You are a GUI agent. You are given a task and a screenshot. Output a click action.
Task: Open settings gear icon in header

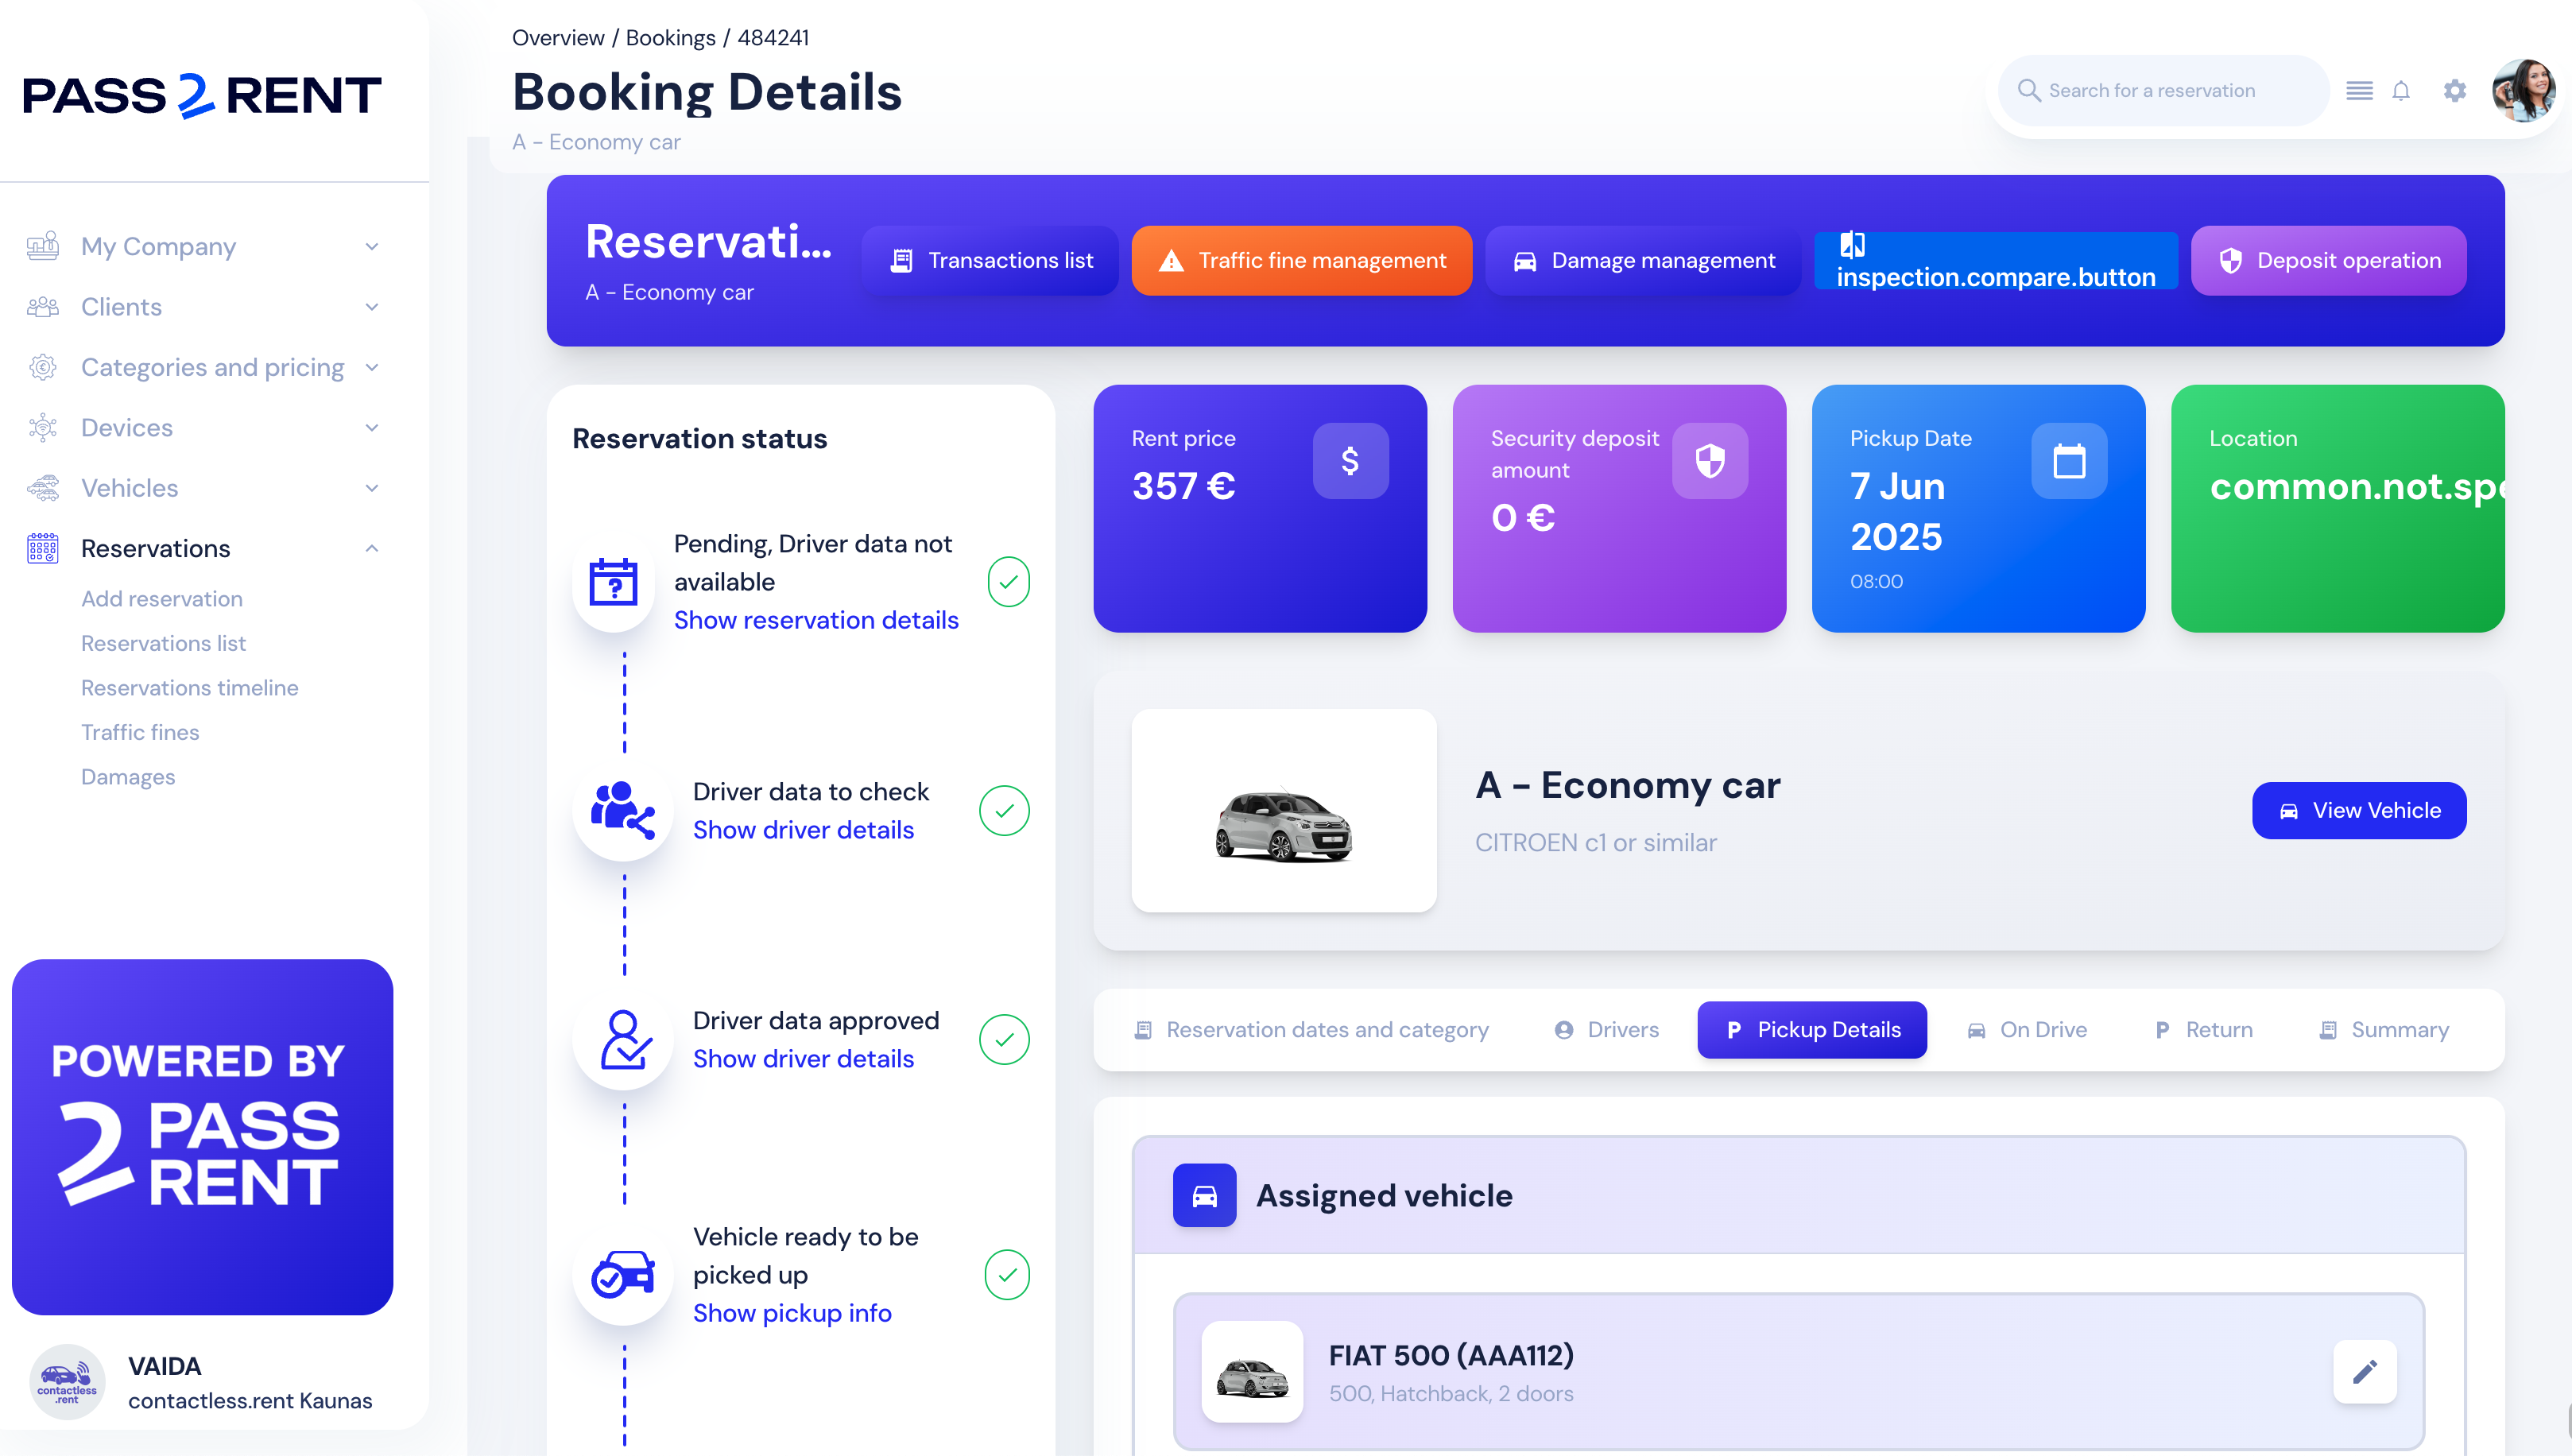[2454, 91]
